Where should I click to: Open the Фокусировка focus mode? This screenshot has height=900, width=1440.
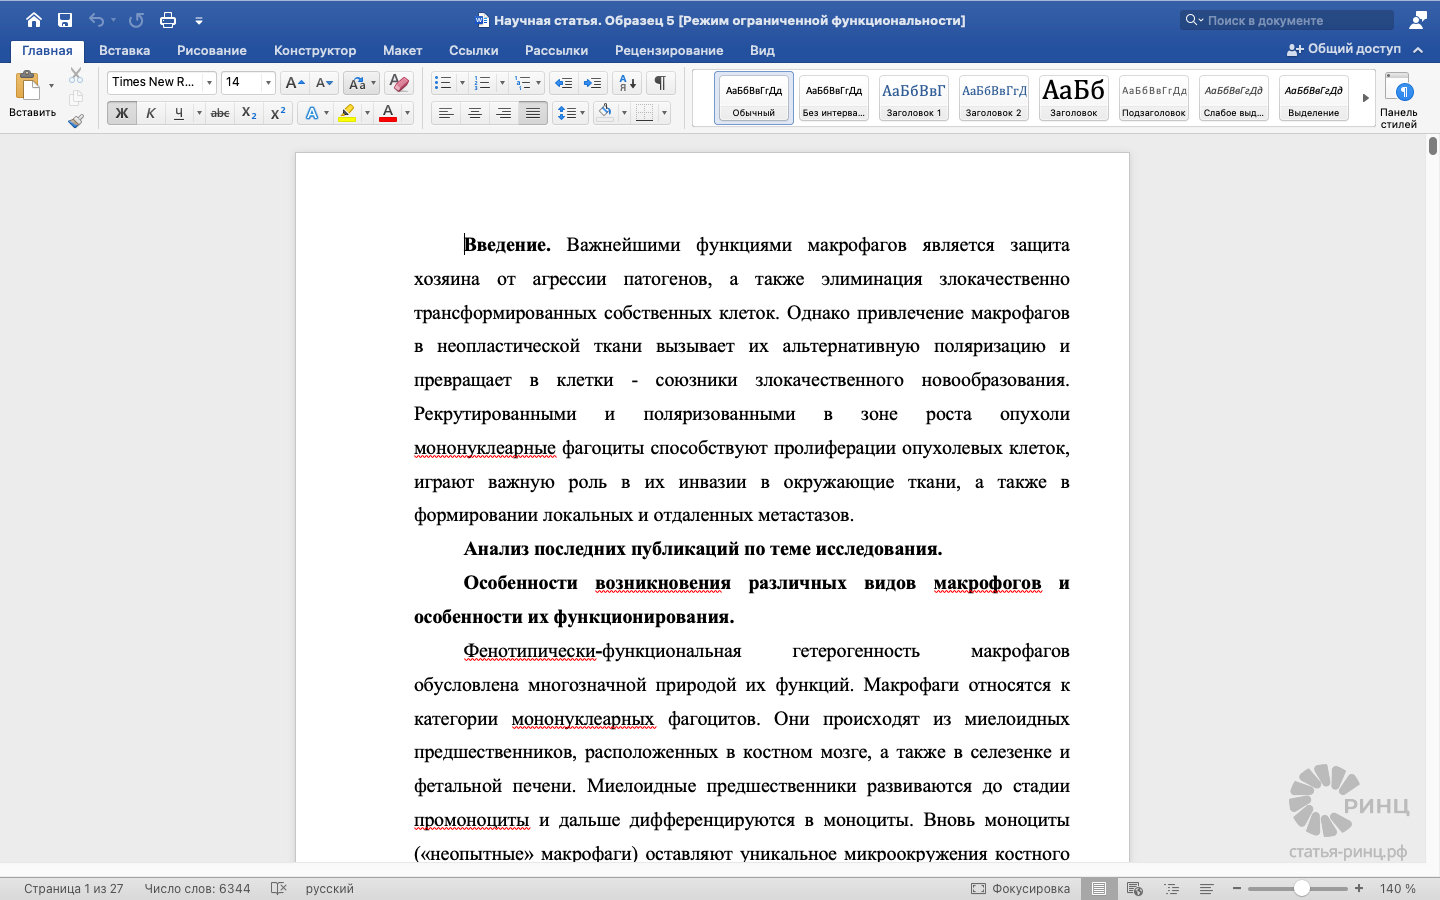(1021, 888)
